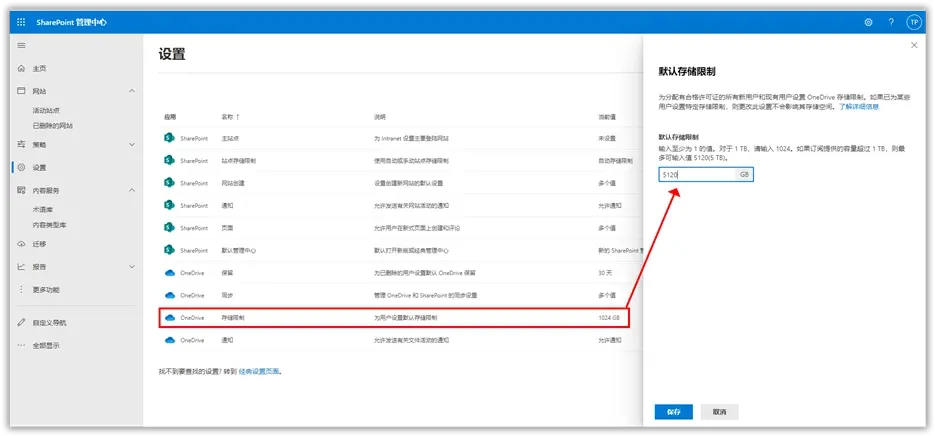Click the 站点存储限制 setting name

[239, 160]
